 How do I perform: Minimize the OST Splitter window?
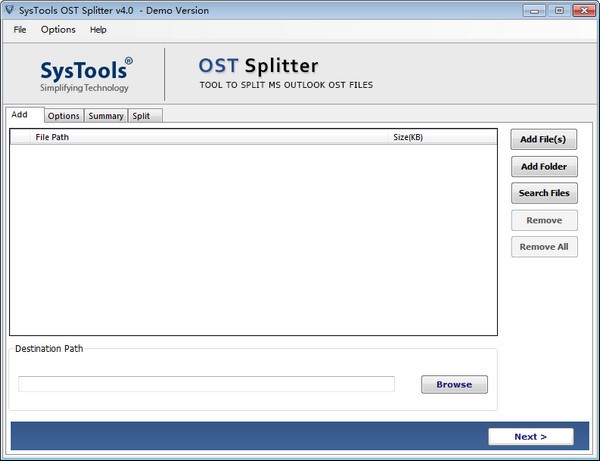[x=534, y=10]
